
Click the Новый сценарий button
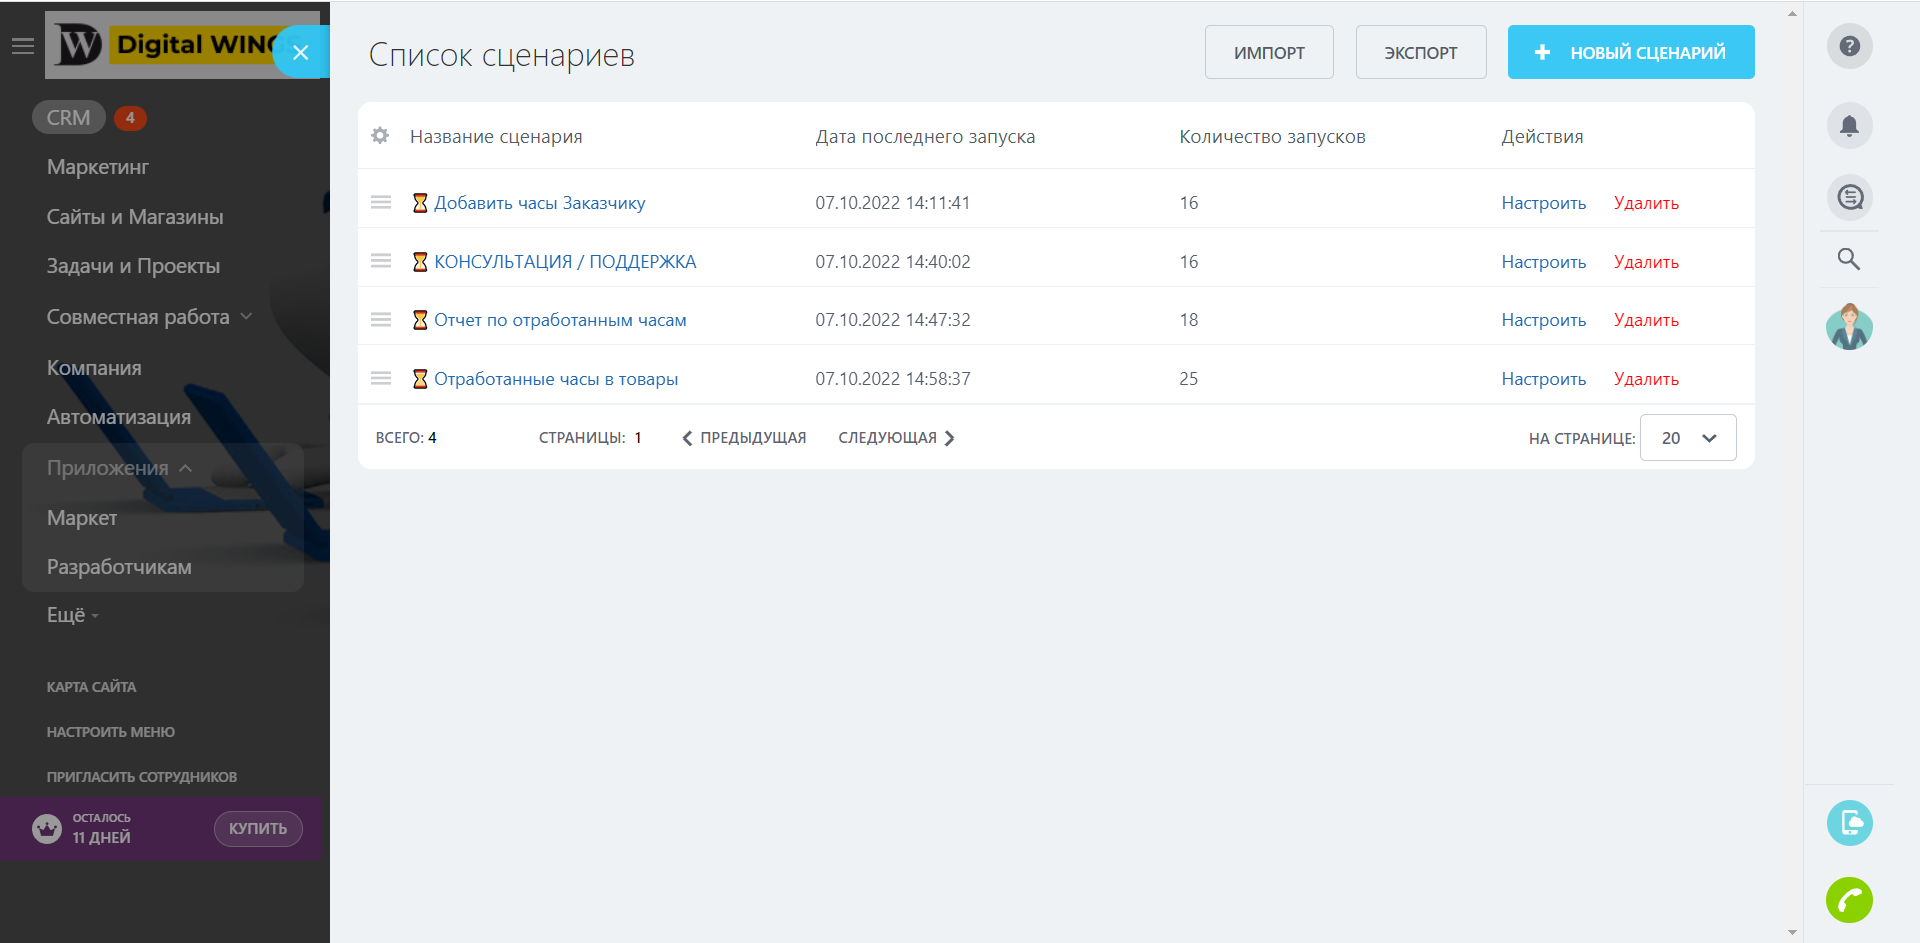coord(1630,52)
